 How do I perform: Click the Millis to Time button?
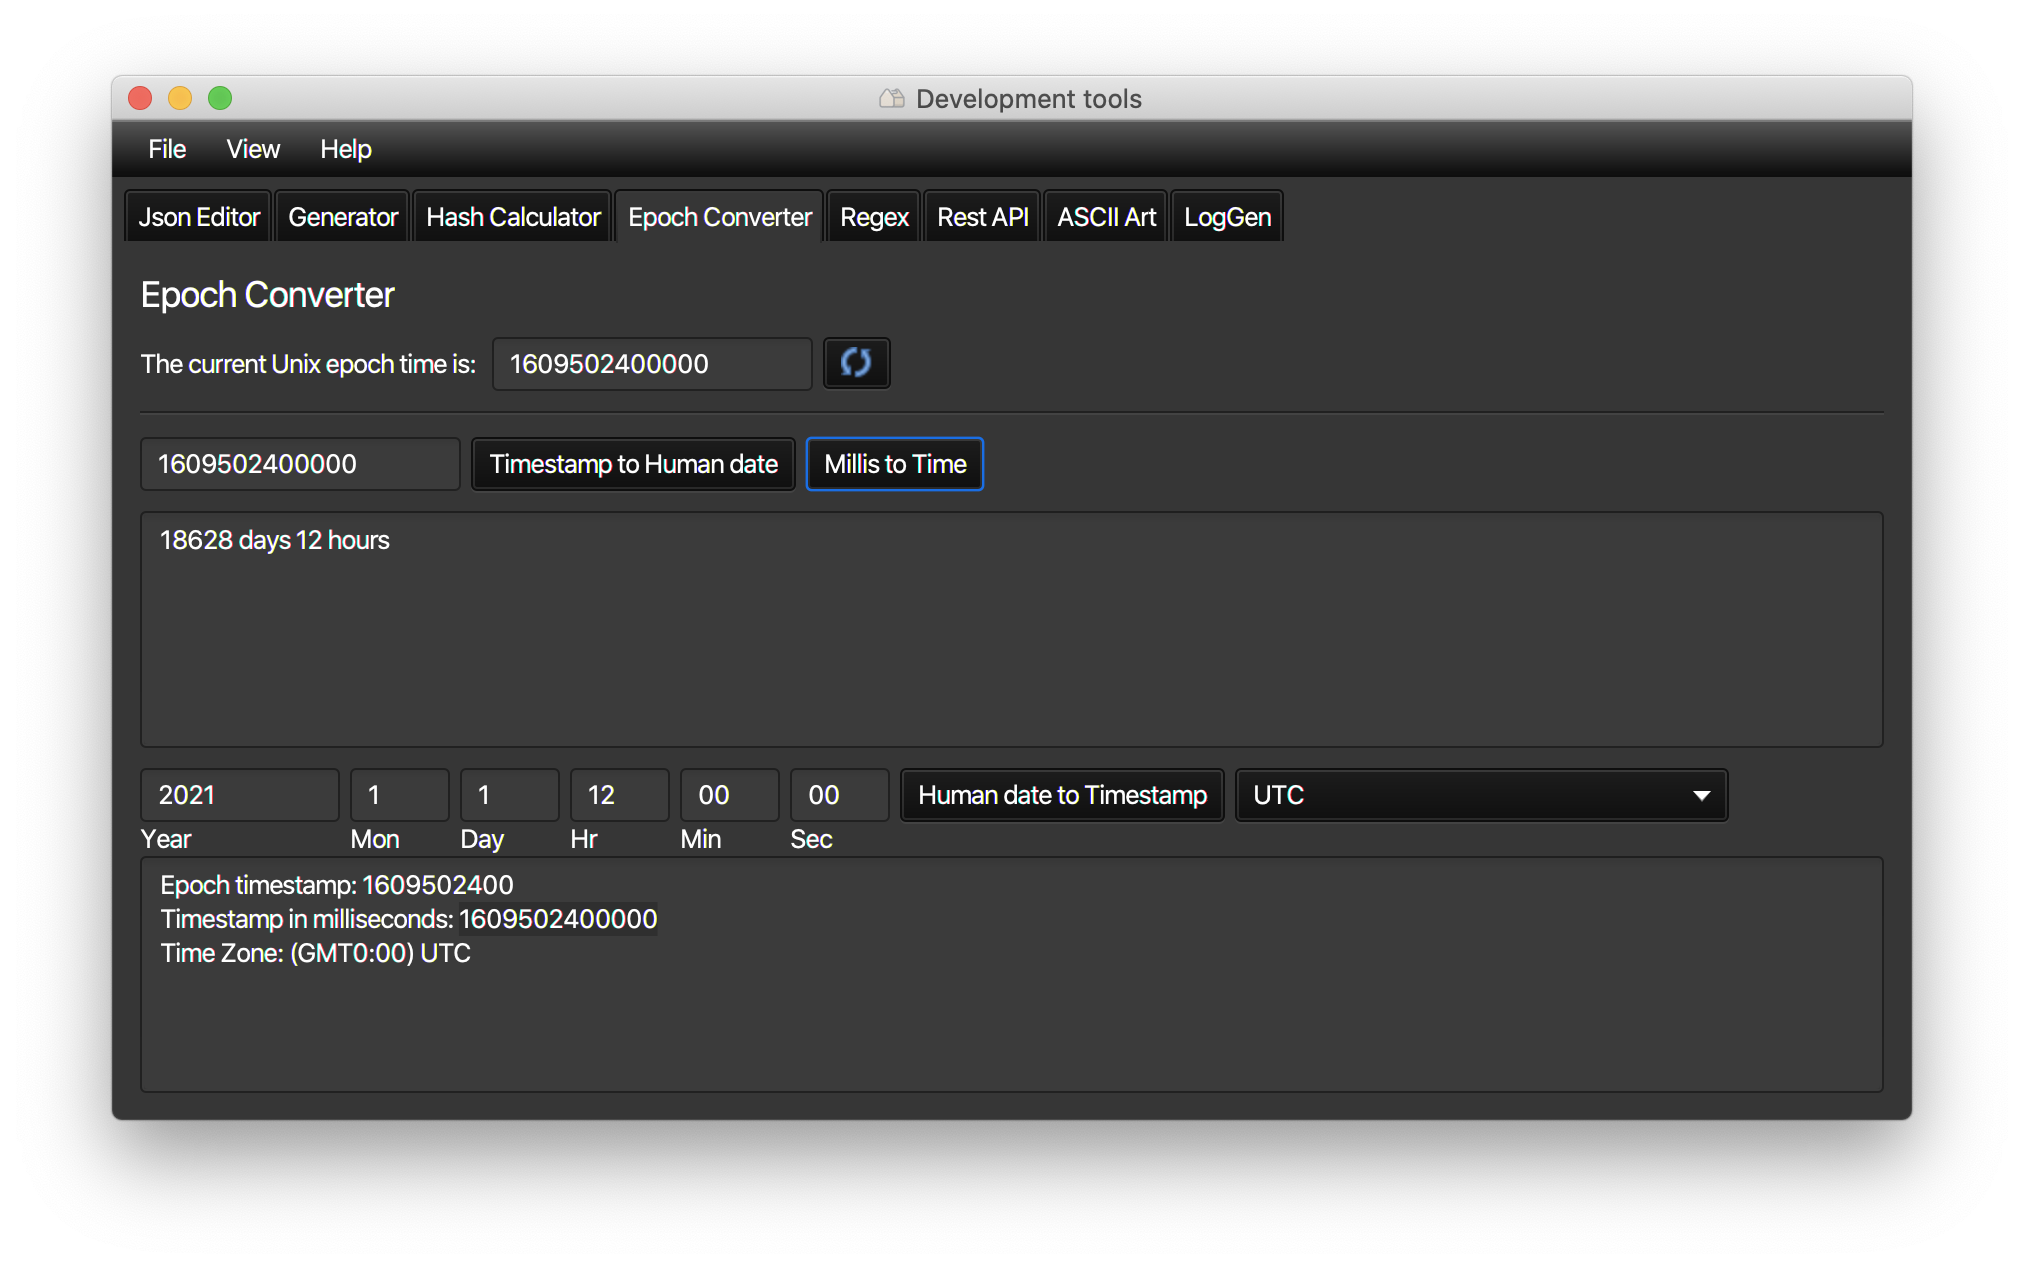click(895, 464)
